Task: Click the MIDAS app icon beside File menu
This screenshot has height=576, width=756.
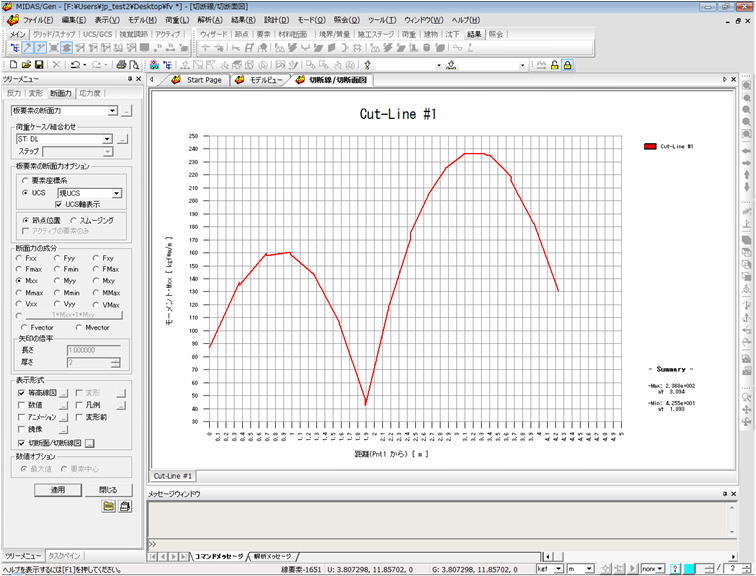Action: point(13,20)
